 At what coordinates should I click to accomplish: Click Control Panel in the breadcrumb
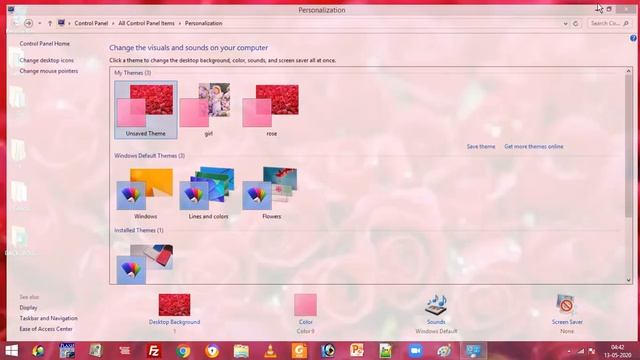(x=91, y=23)
